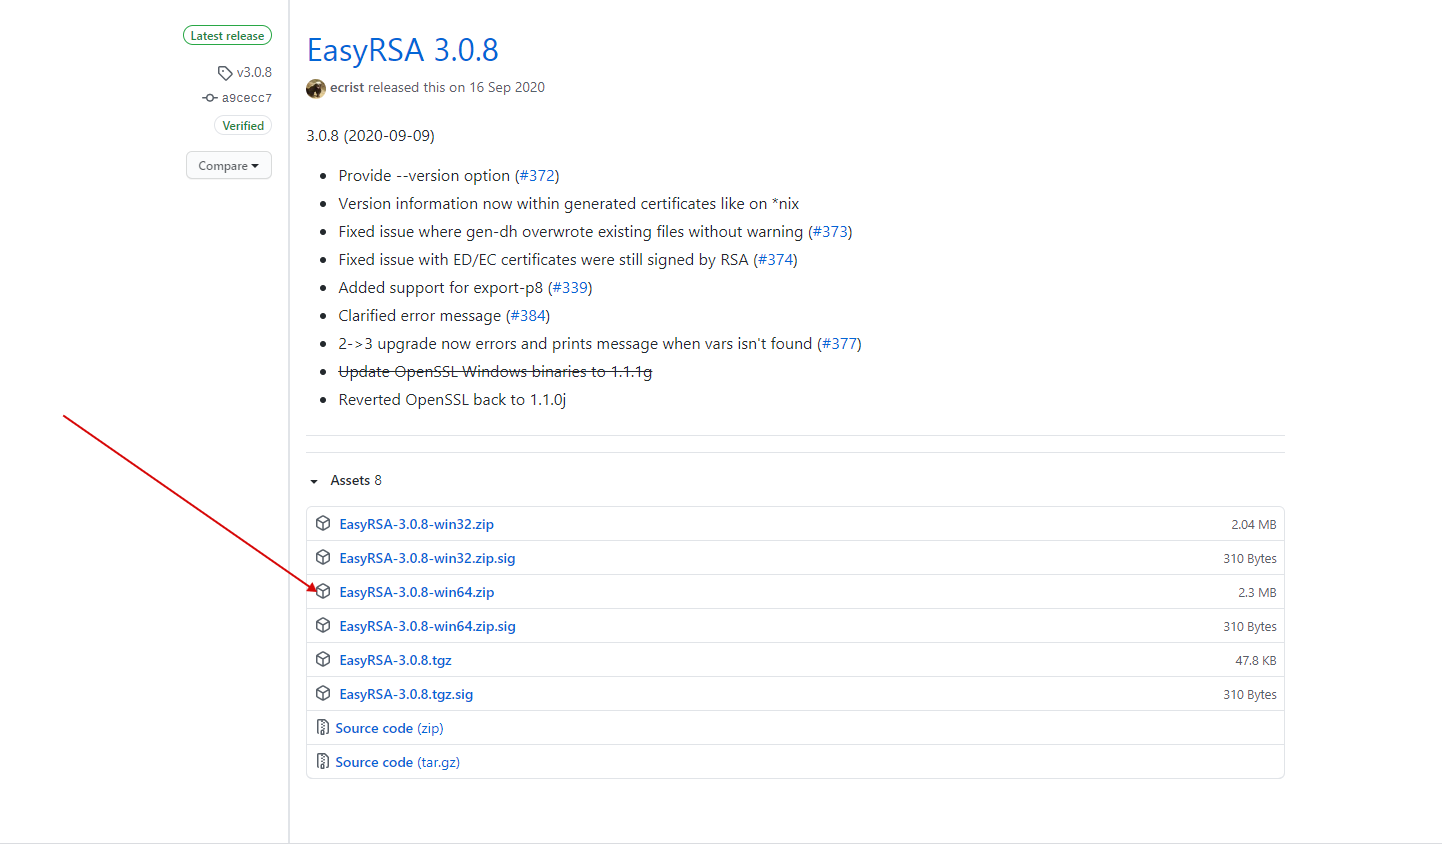Open issue #377 link

839,344
